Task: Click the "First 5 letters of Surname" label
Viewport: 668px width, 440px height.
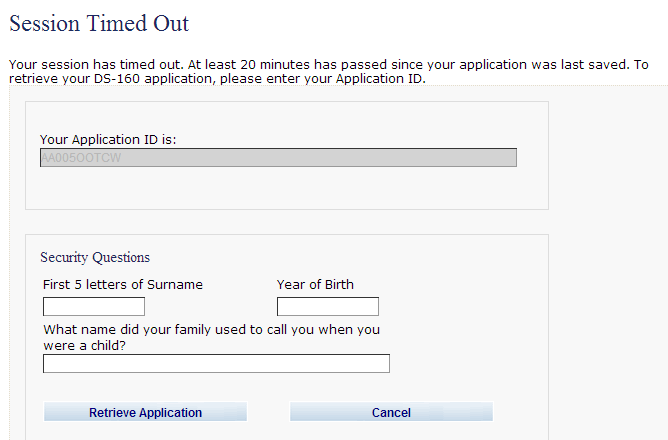Action: (123, 285)
